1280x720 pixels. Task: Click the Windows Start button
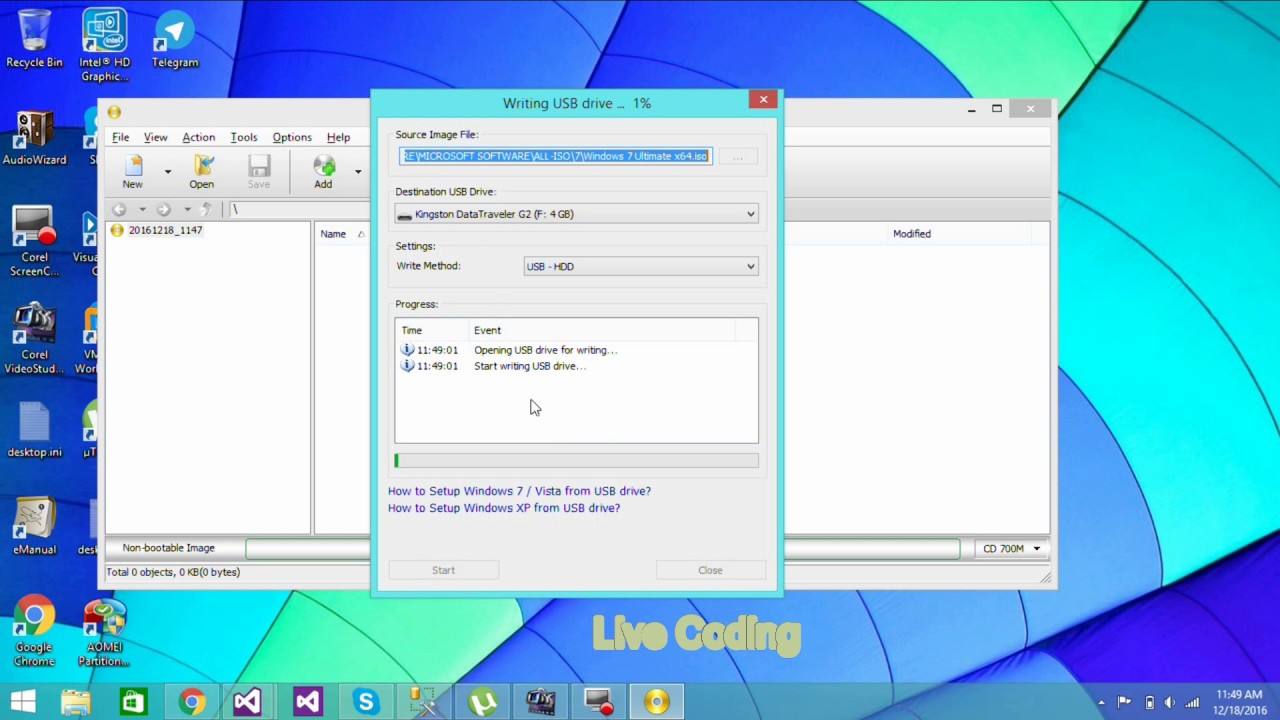tap(23, 701)
